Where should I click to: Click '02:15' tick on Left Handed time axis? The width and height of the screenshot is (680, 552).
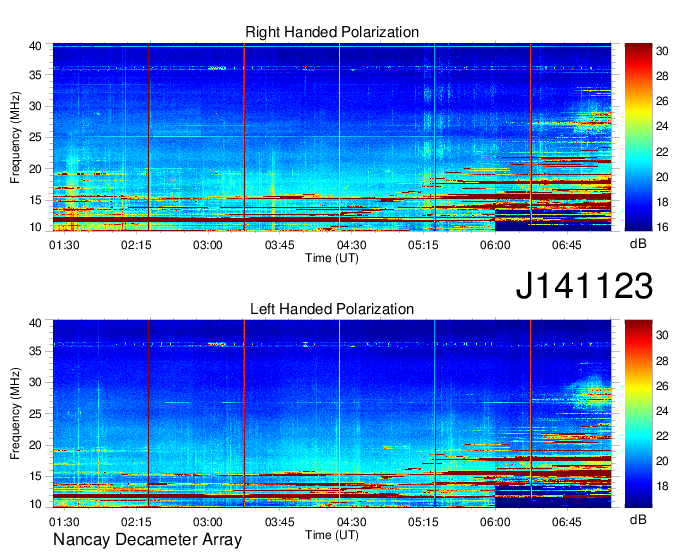tap(136, 522)
